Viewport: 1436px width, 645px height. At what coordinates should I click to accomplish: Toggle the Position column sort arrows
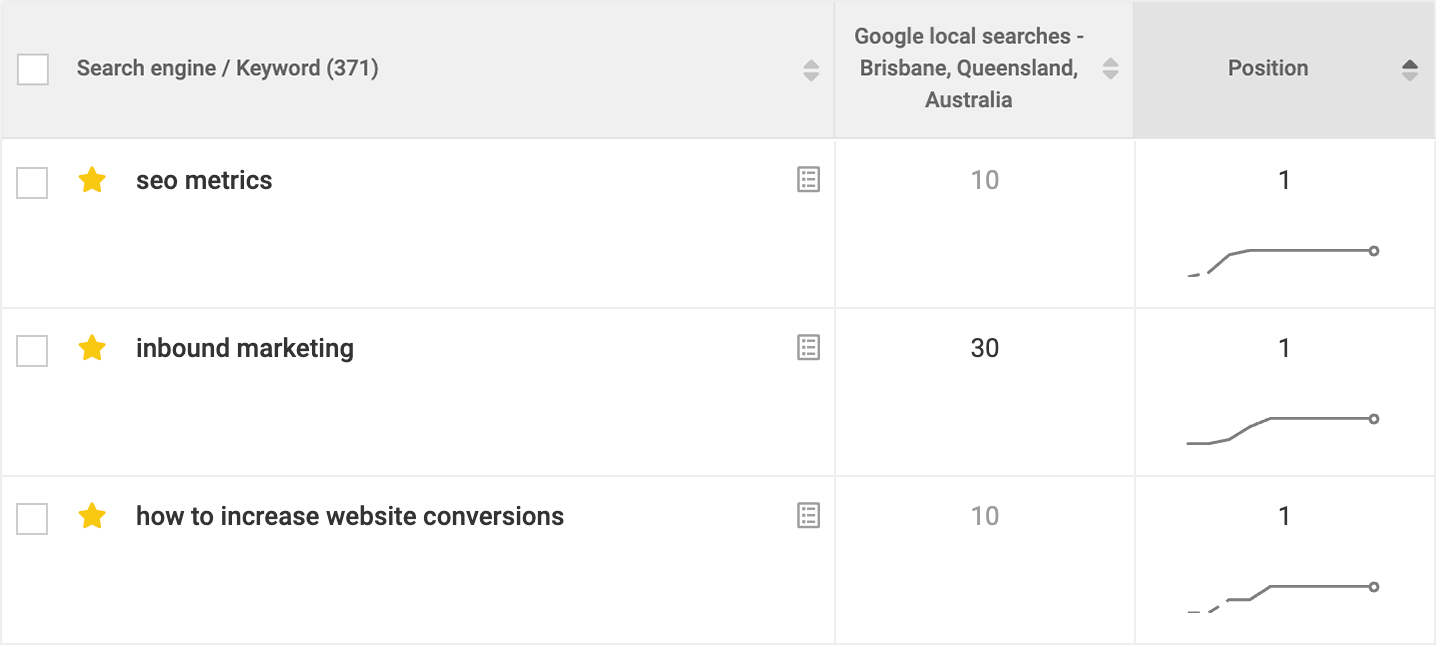click(x=1410, y=69)
